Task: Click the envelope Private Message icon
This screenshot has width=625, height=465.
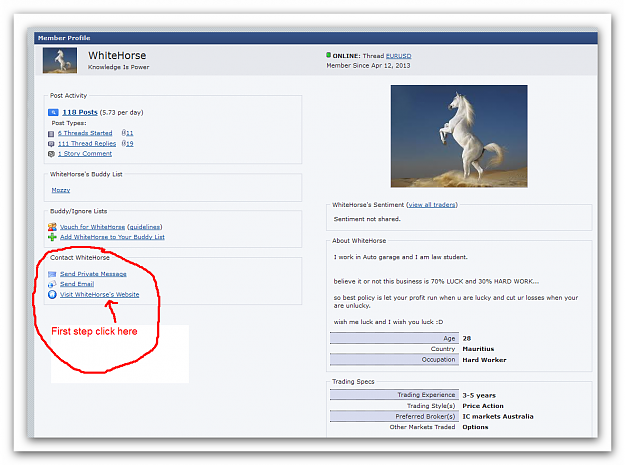Action: pyautogui.click(x=52, y=274)
